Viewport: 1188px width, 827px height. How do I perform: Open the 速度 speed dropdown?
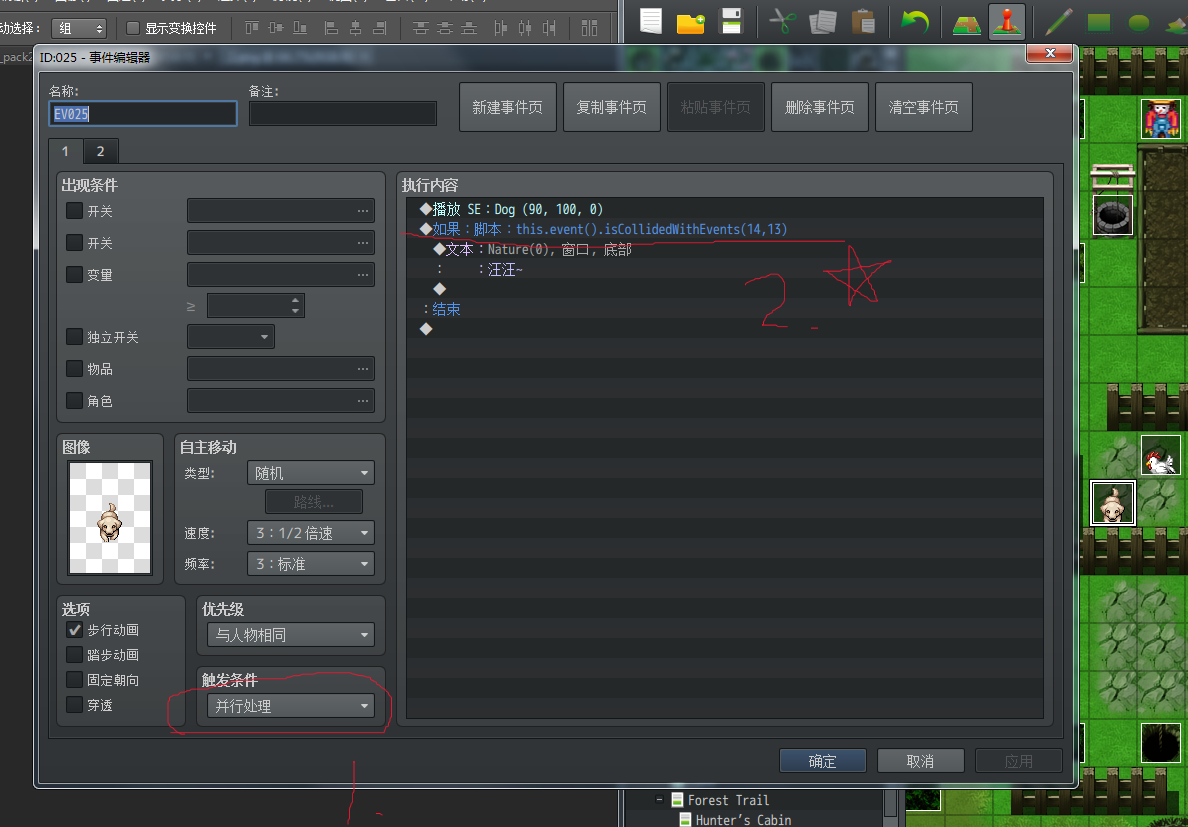pos(311,532)
